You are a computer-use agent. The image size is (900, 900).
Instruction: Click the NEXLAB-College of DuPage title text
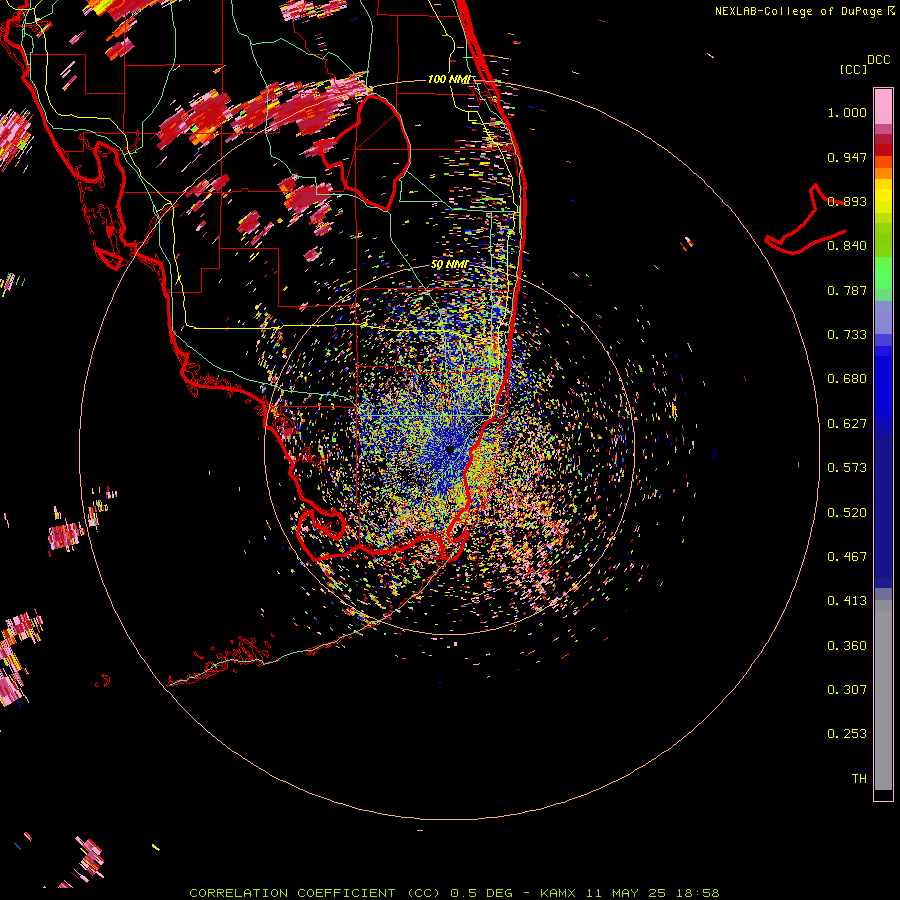798,11
